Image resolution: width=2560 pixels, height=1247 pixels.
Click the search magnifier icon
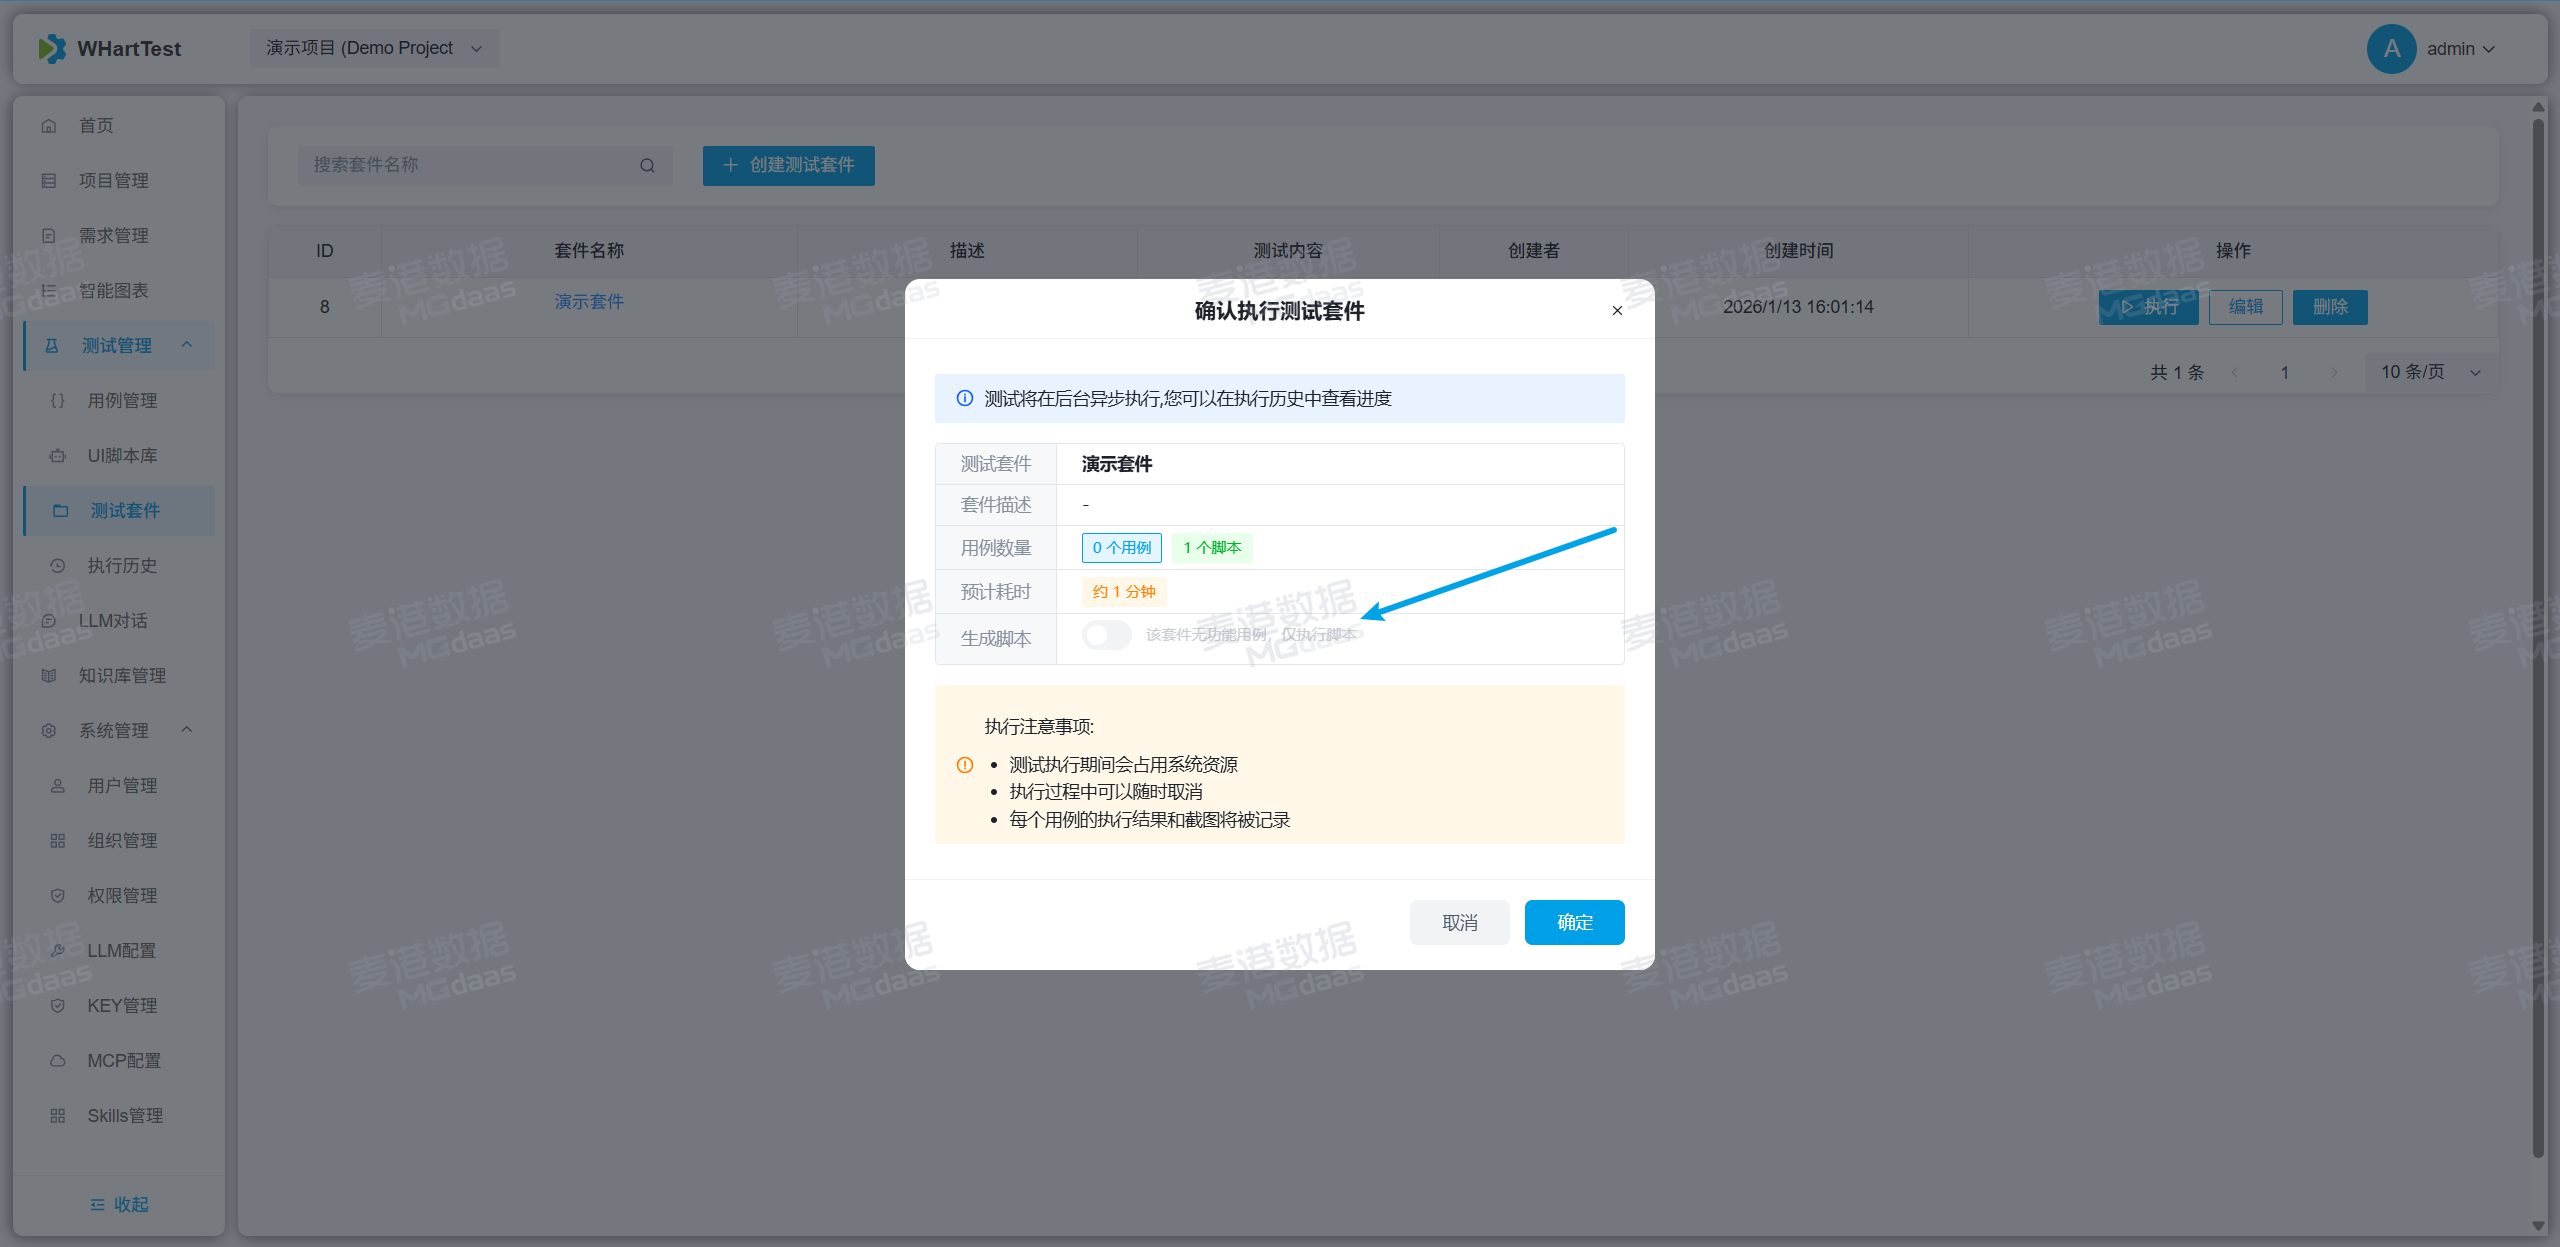pos(647,166)
